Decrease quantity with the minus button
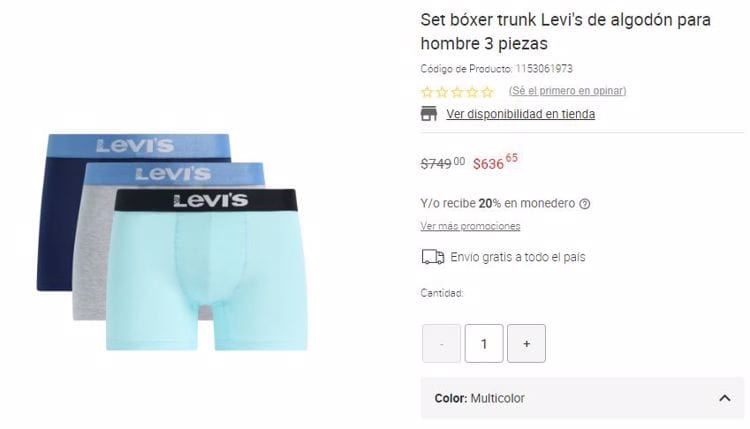The width and height of the screenshot is (750, 429). [441, 343]
